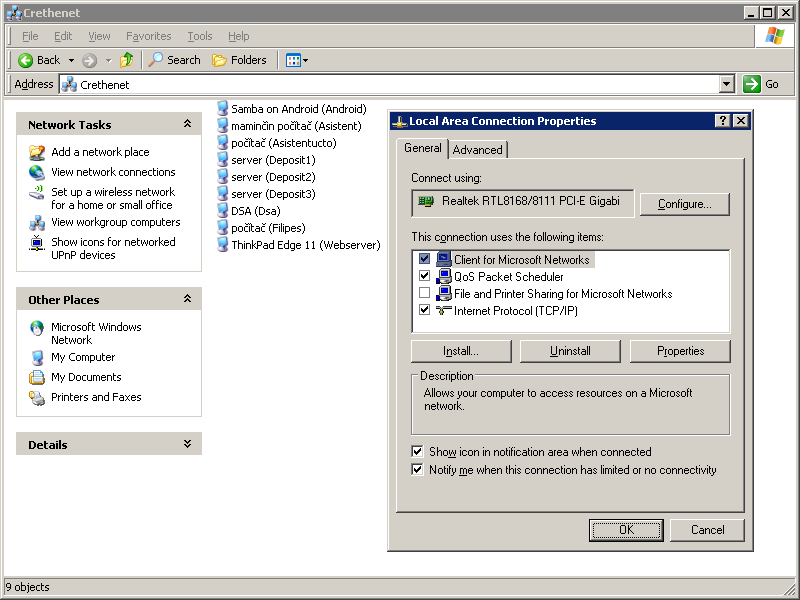Open the Help menu
Image resolution: width=800 pixels, height=600 pixels.
pyautogui.click(x=238, y=36)
